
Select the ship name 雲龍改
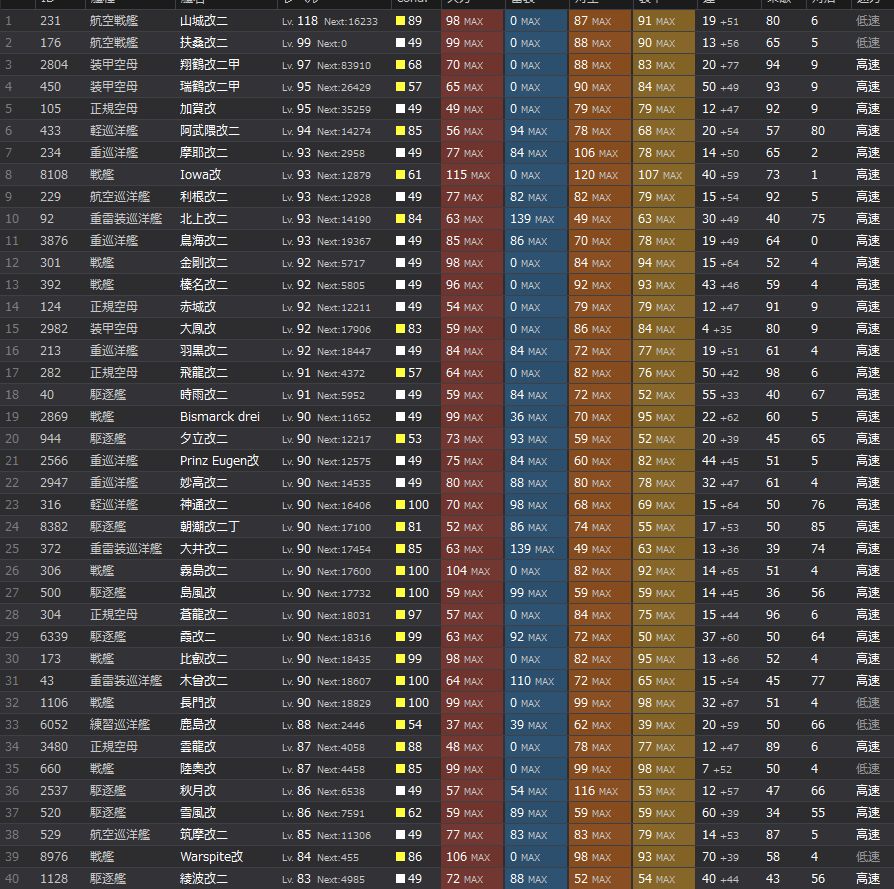[198, 747]
